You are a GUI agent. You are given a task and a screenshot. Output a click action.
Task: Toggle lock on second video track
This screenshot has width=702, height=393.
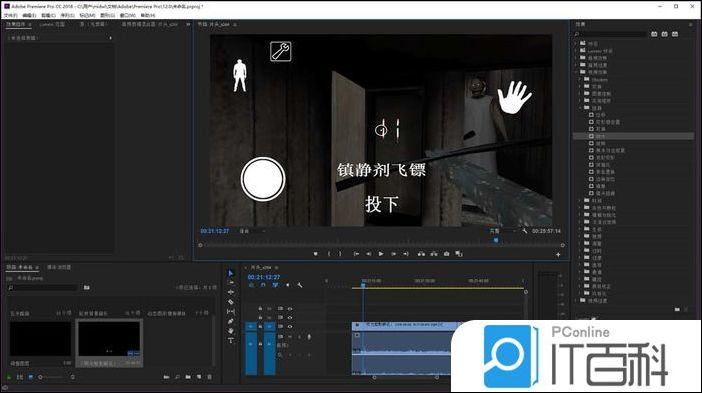pyautogui.click(x=260, y=317)
